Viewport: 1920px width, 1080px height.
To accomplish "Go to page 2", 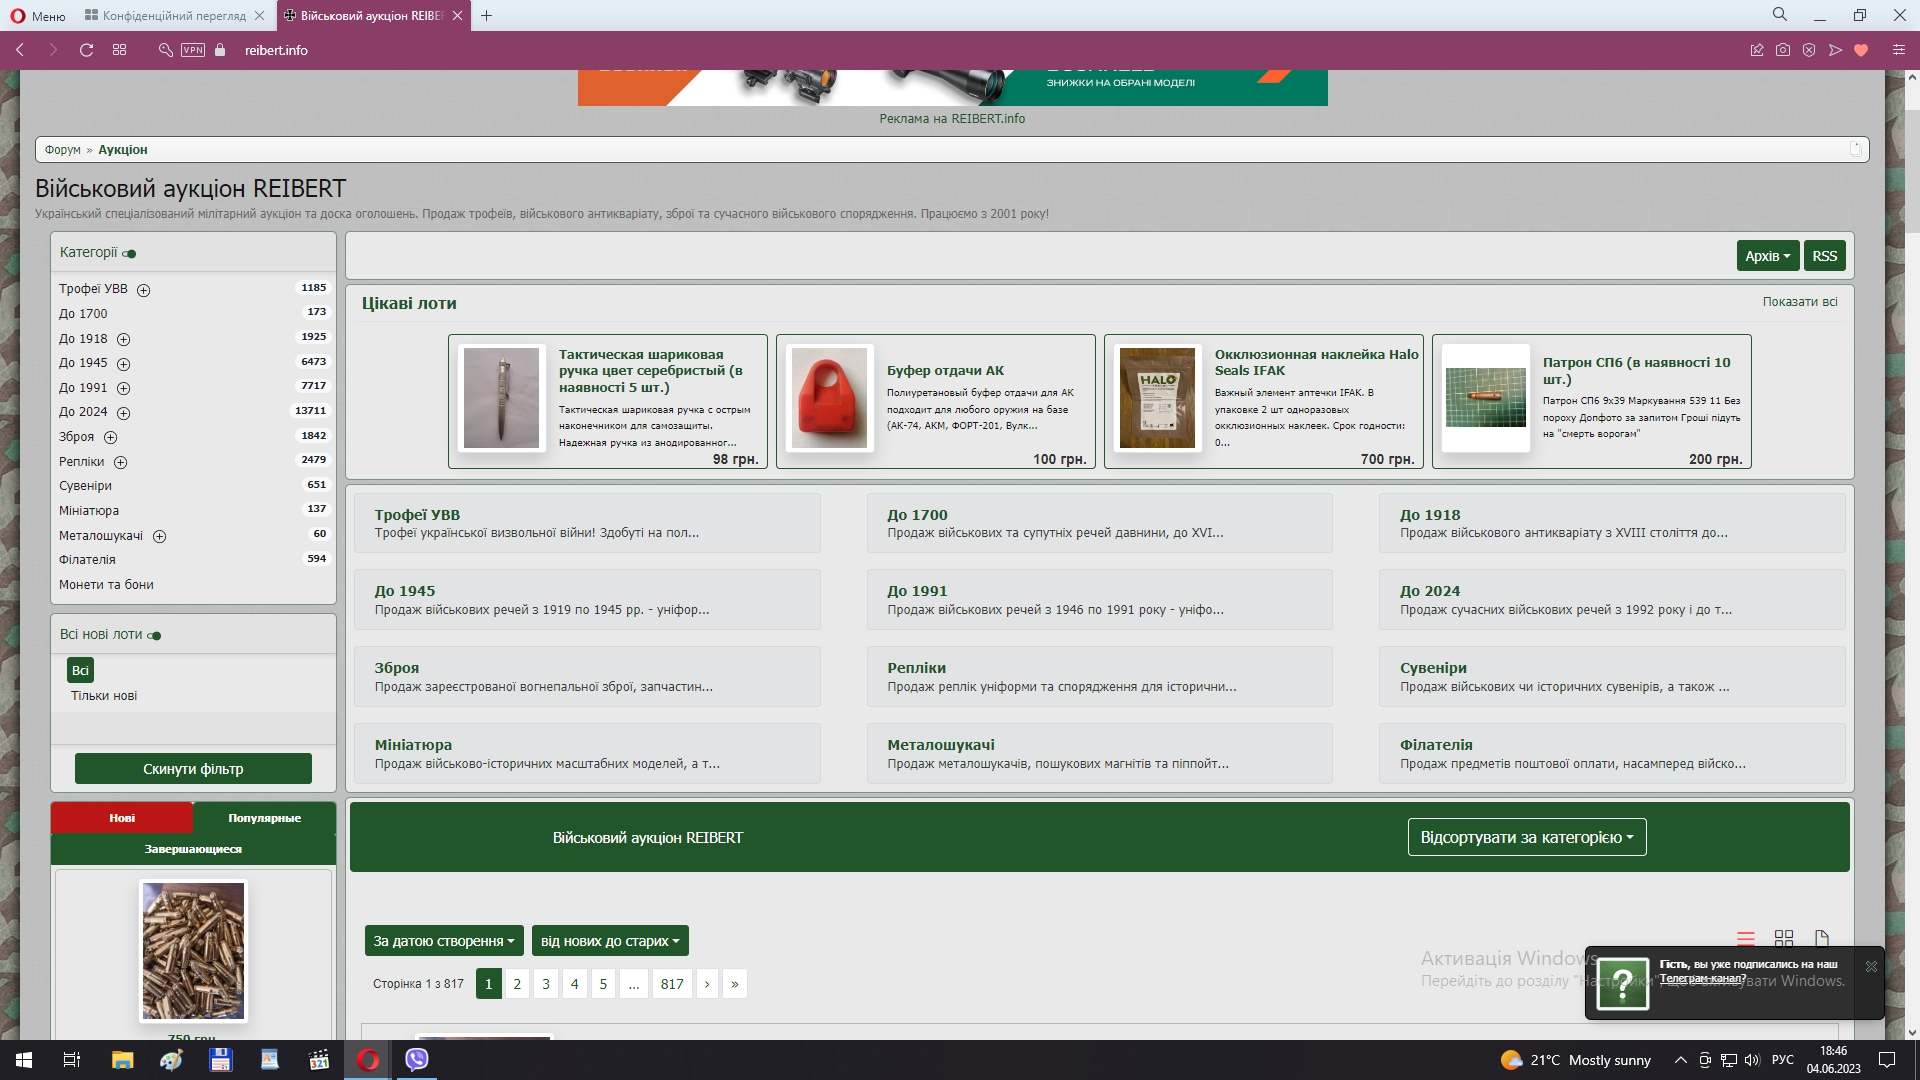I will tap(517, 984).
